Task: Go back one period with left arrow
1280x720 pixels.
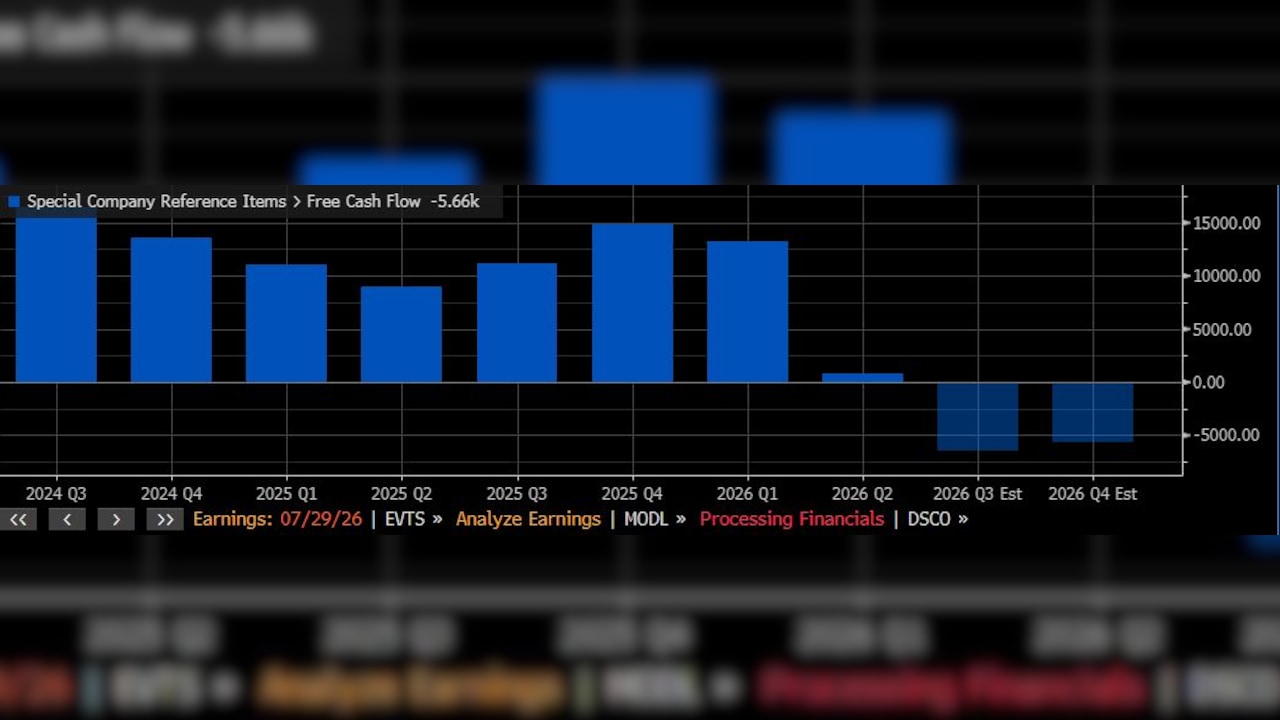Action: tap(67, 519)
